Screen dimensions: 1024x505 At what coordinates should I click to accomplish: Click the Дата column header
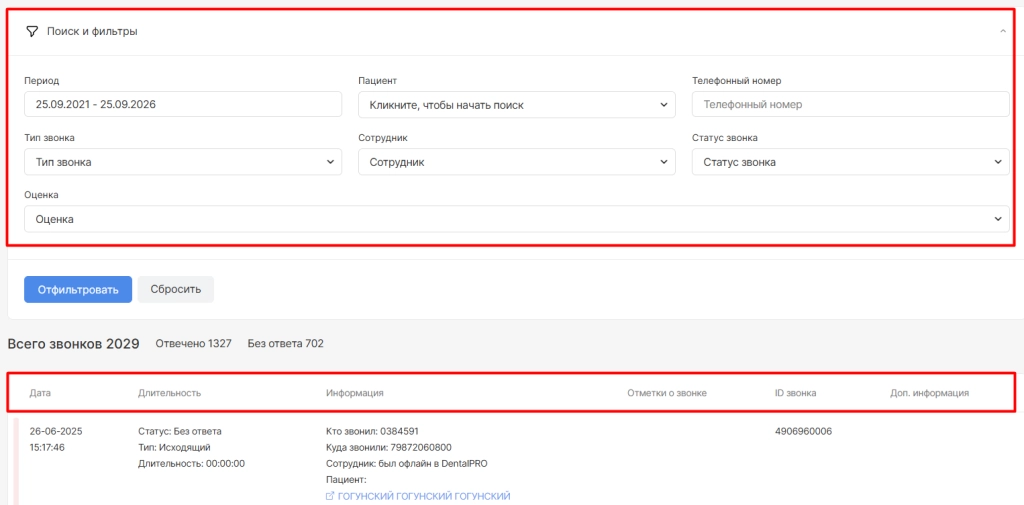(40, 393)
